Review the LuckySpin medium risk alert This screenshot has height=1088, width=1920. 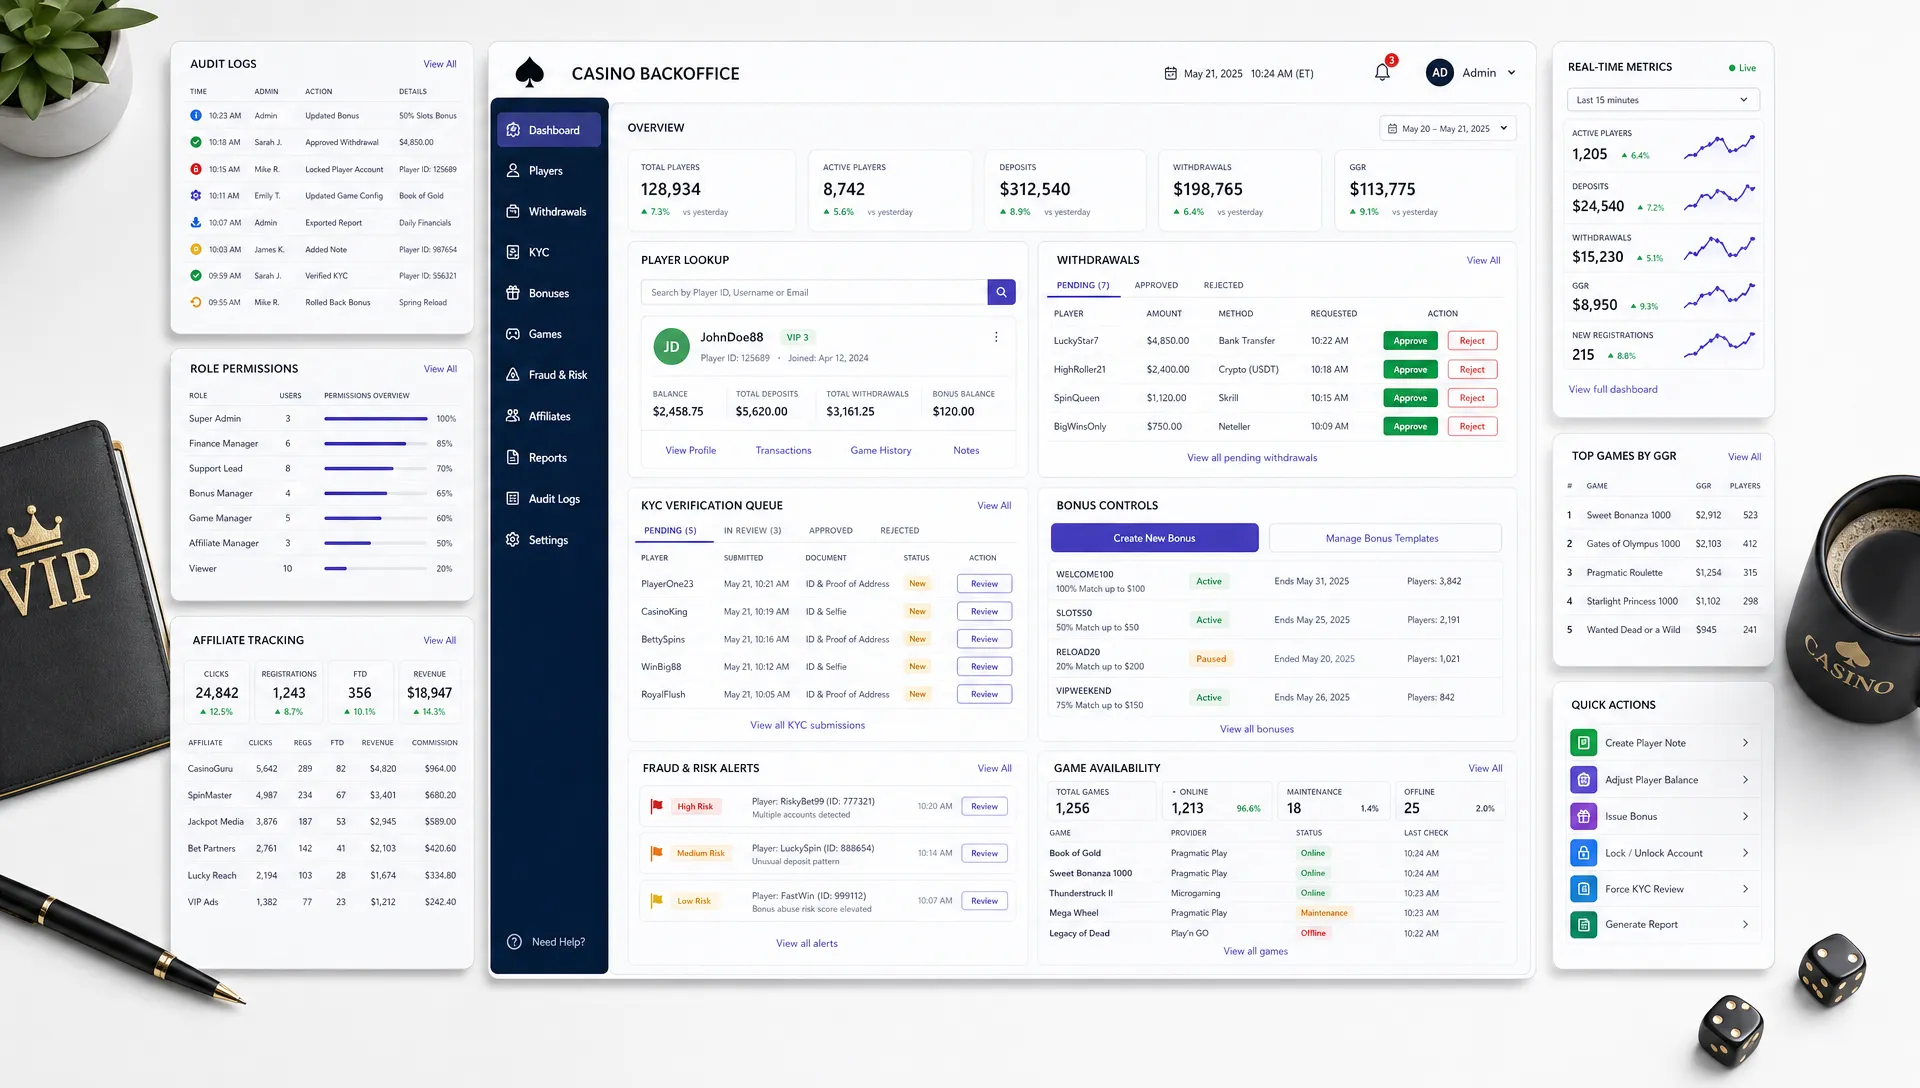tap(984, 853)
